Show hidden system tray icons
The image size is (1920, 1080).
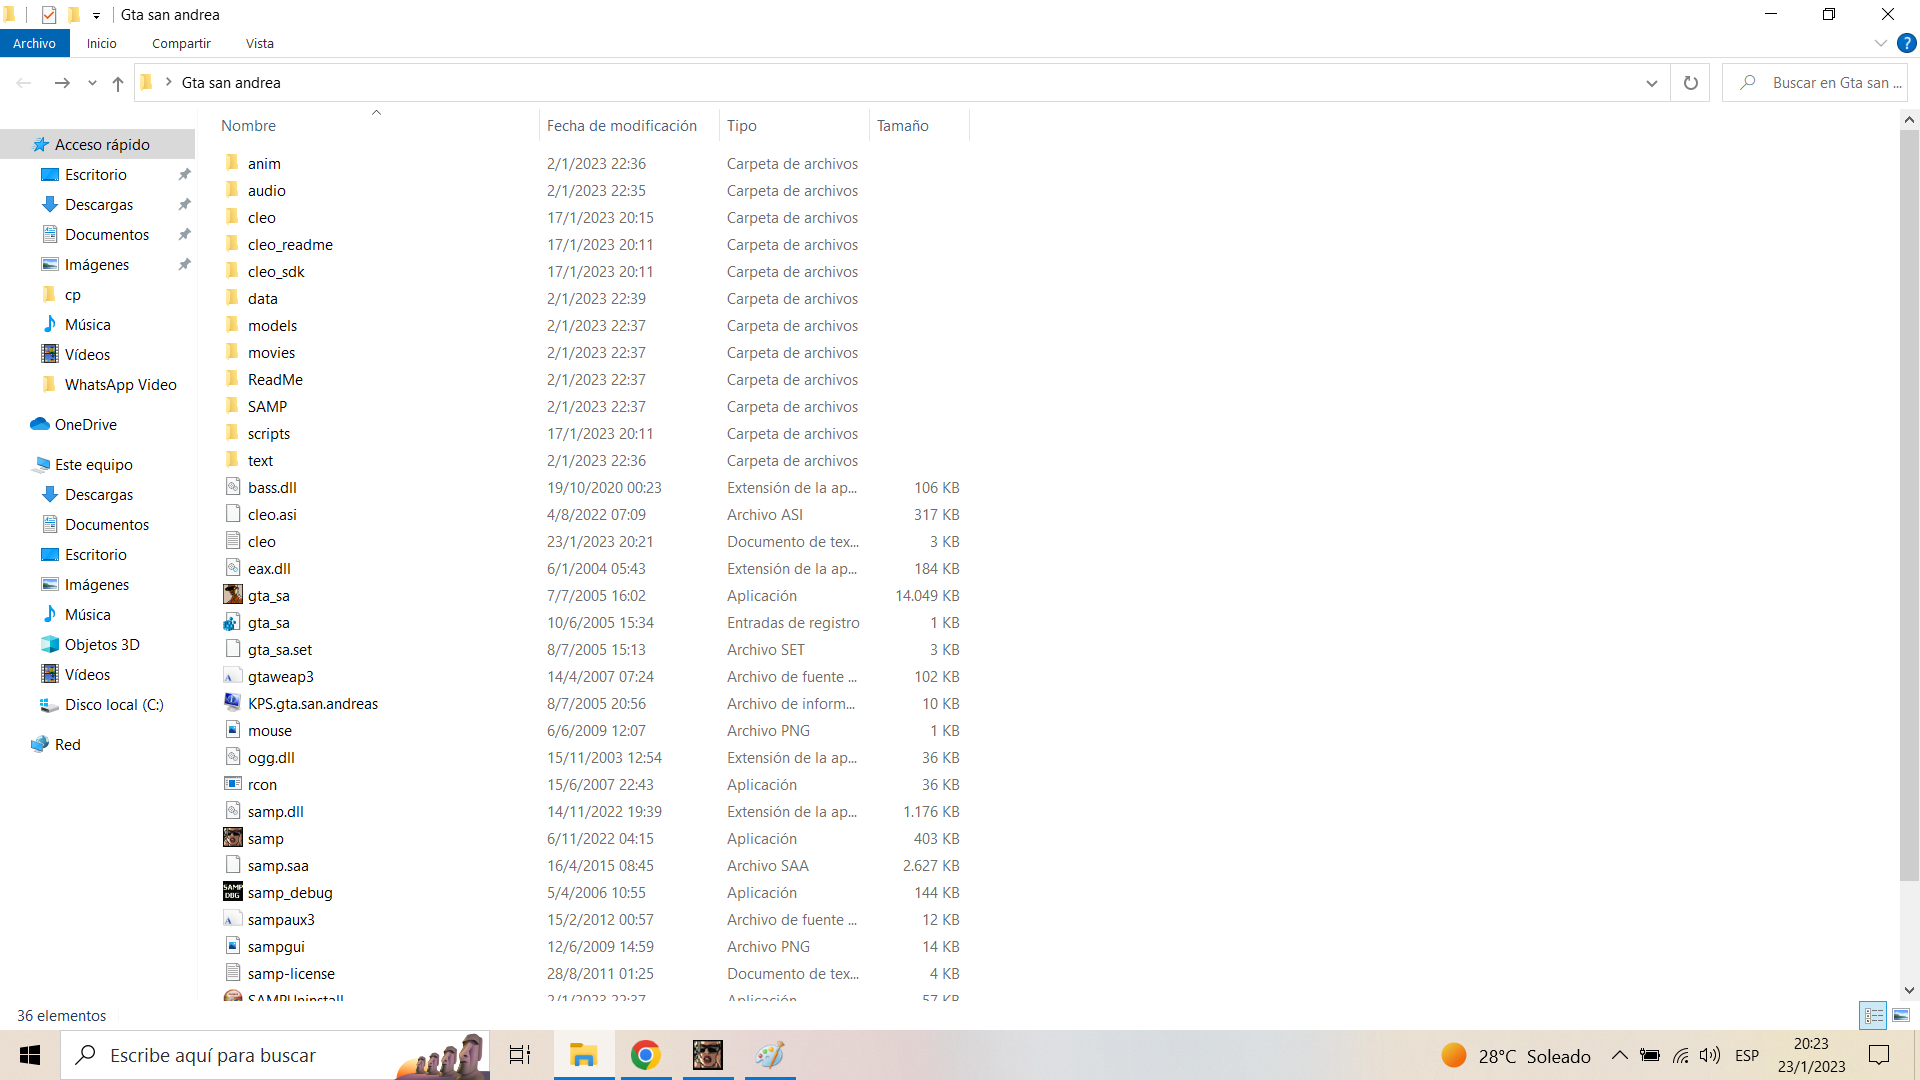click(x=1619, y=1055)
